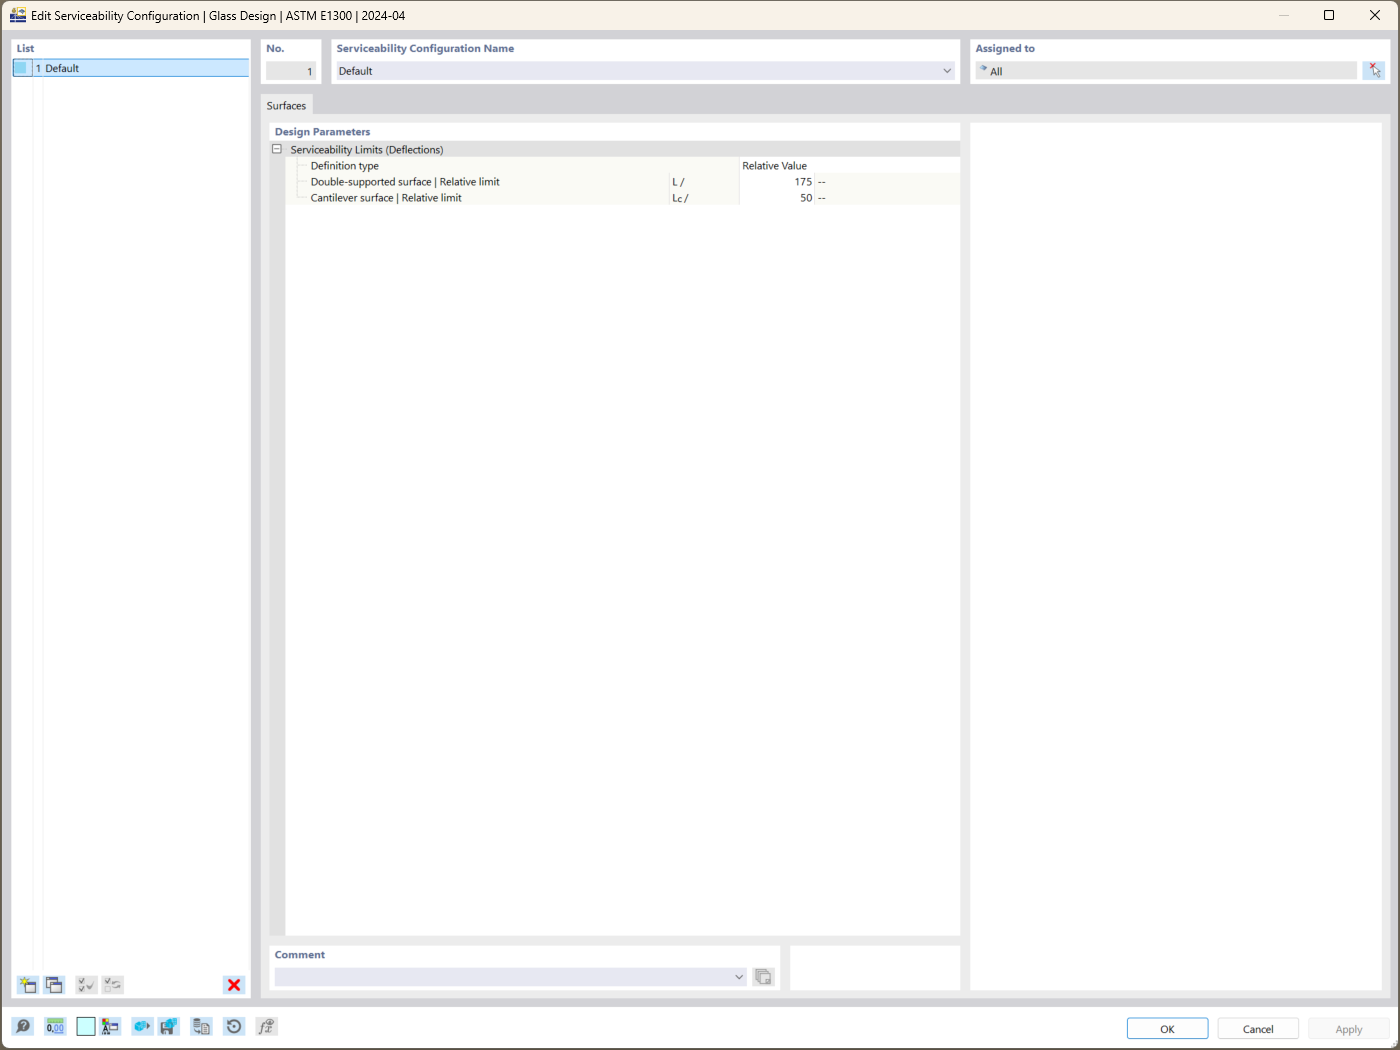
Task: Restore default values with the reset icon
Action: 234,1026
